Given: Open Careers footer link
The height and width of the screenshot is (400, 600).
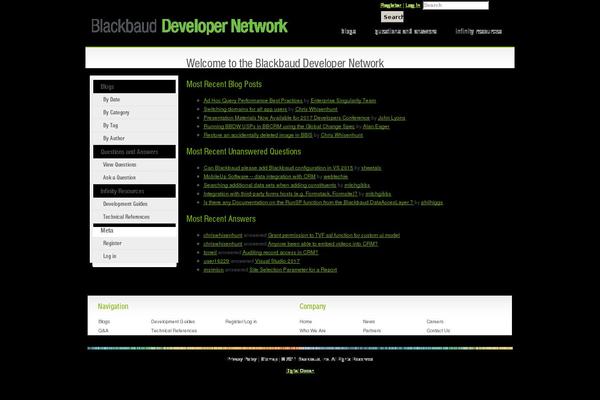Looking at the screenshot, I should (435, 322).
